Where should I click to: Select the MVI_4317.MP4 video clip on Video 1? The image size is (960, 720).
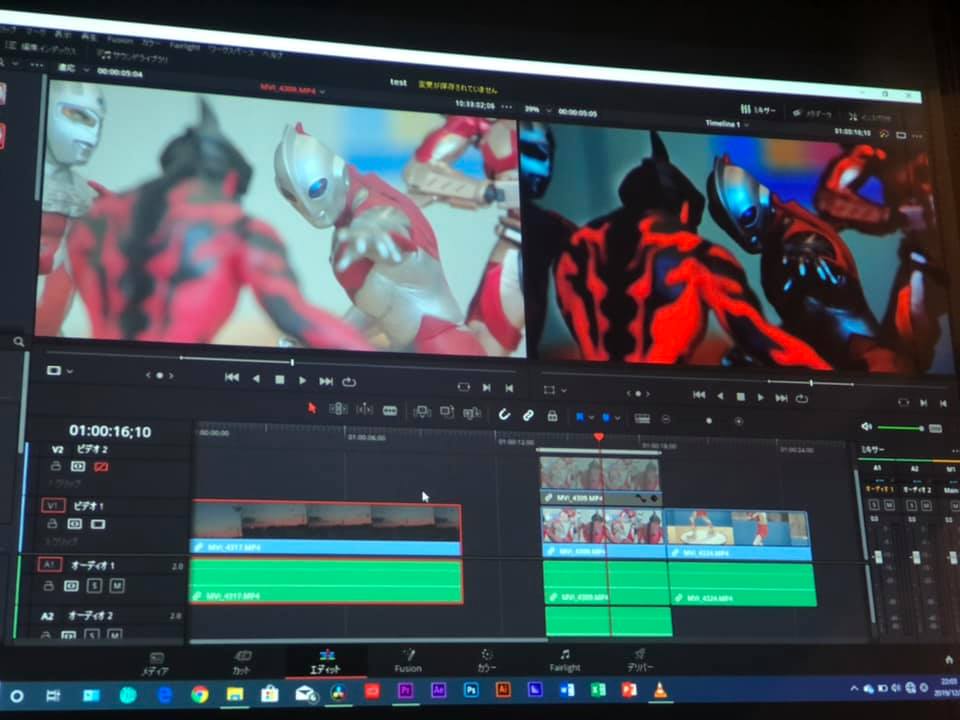pos(326,529)
